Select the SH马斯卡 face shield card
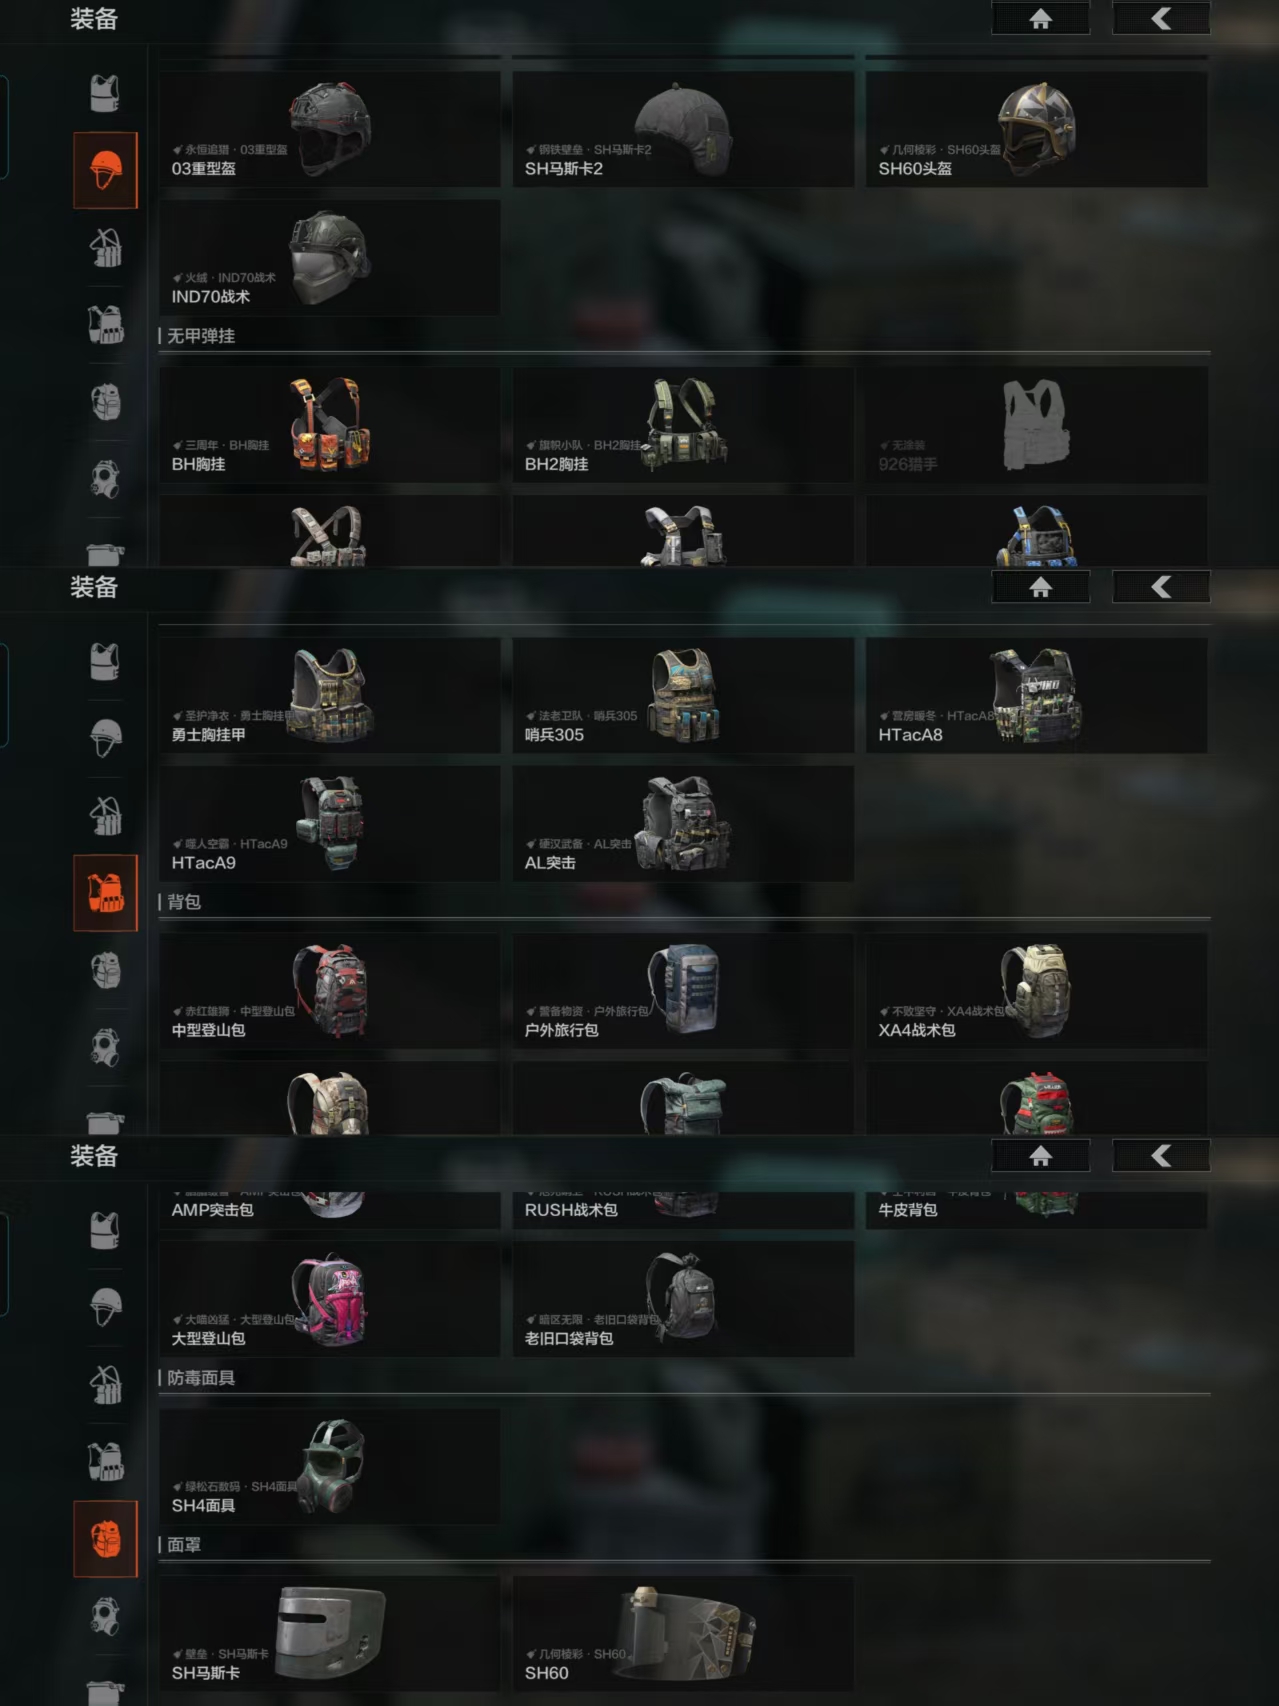The height and width of the screenshot is (1706, 1279). pos(330,1634)
